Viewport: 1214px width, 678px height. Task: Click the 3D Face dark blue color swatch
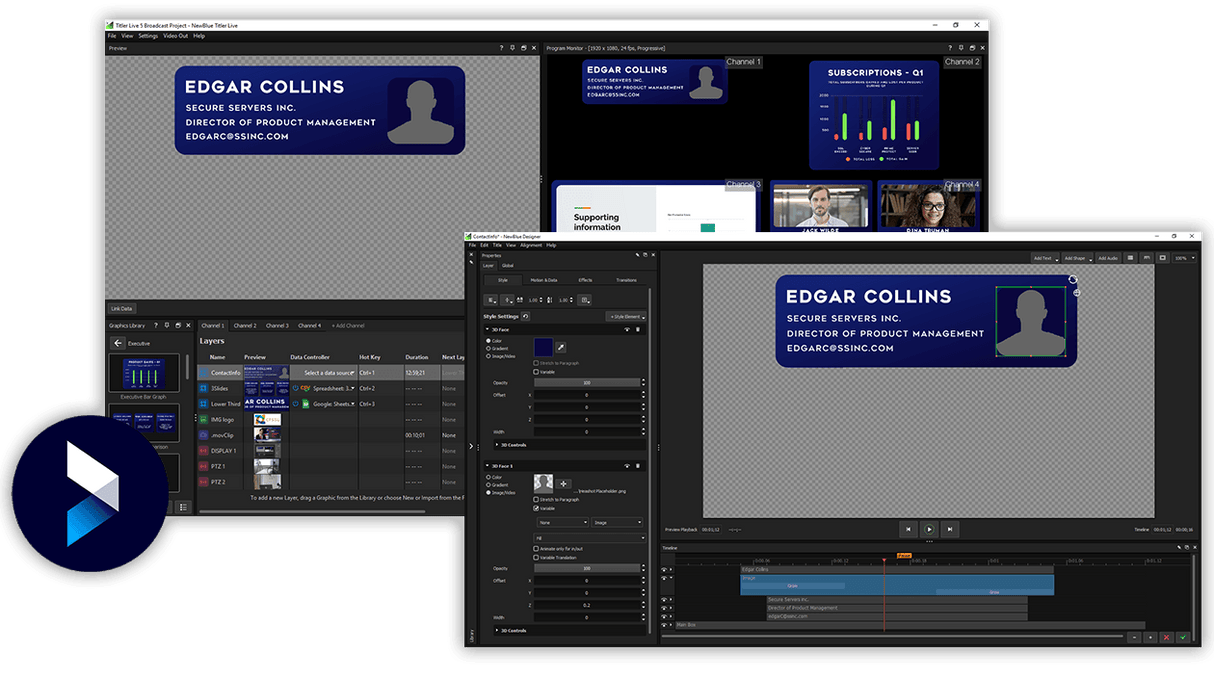[543, 347]
